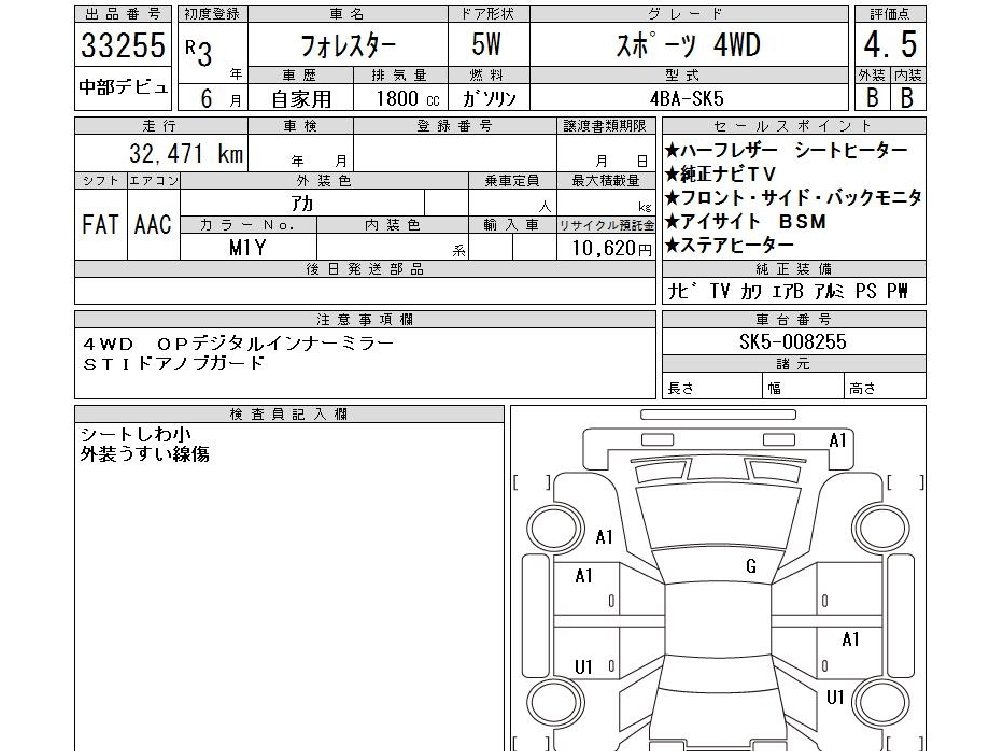Select model code 4BA-SK5
1001x751 pixels.
coord(687,99)
